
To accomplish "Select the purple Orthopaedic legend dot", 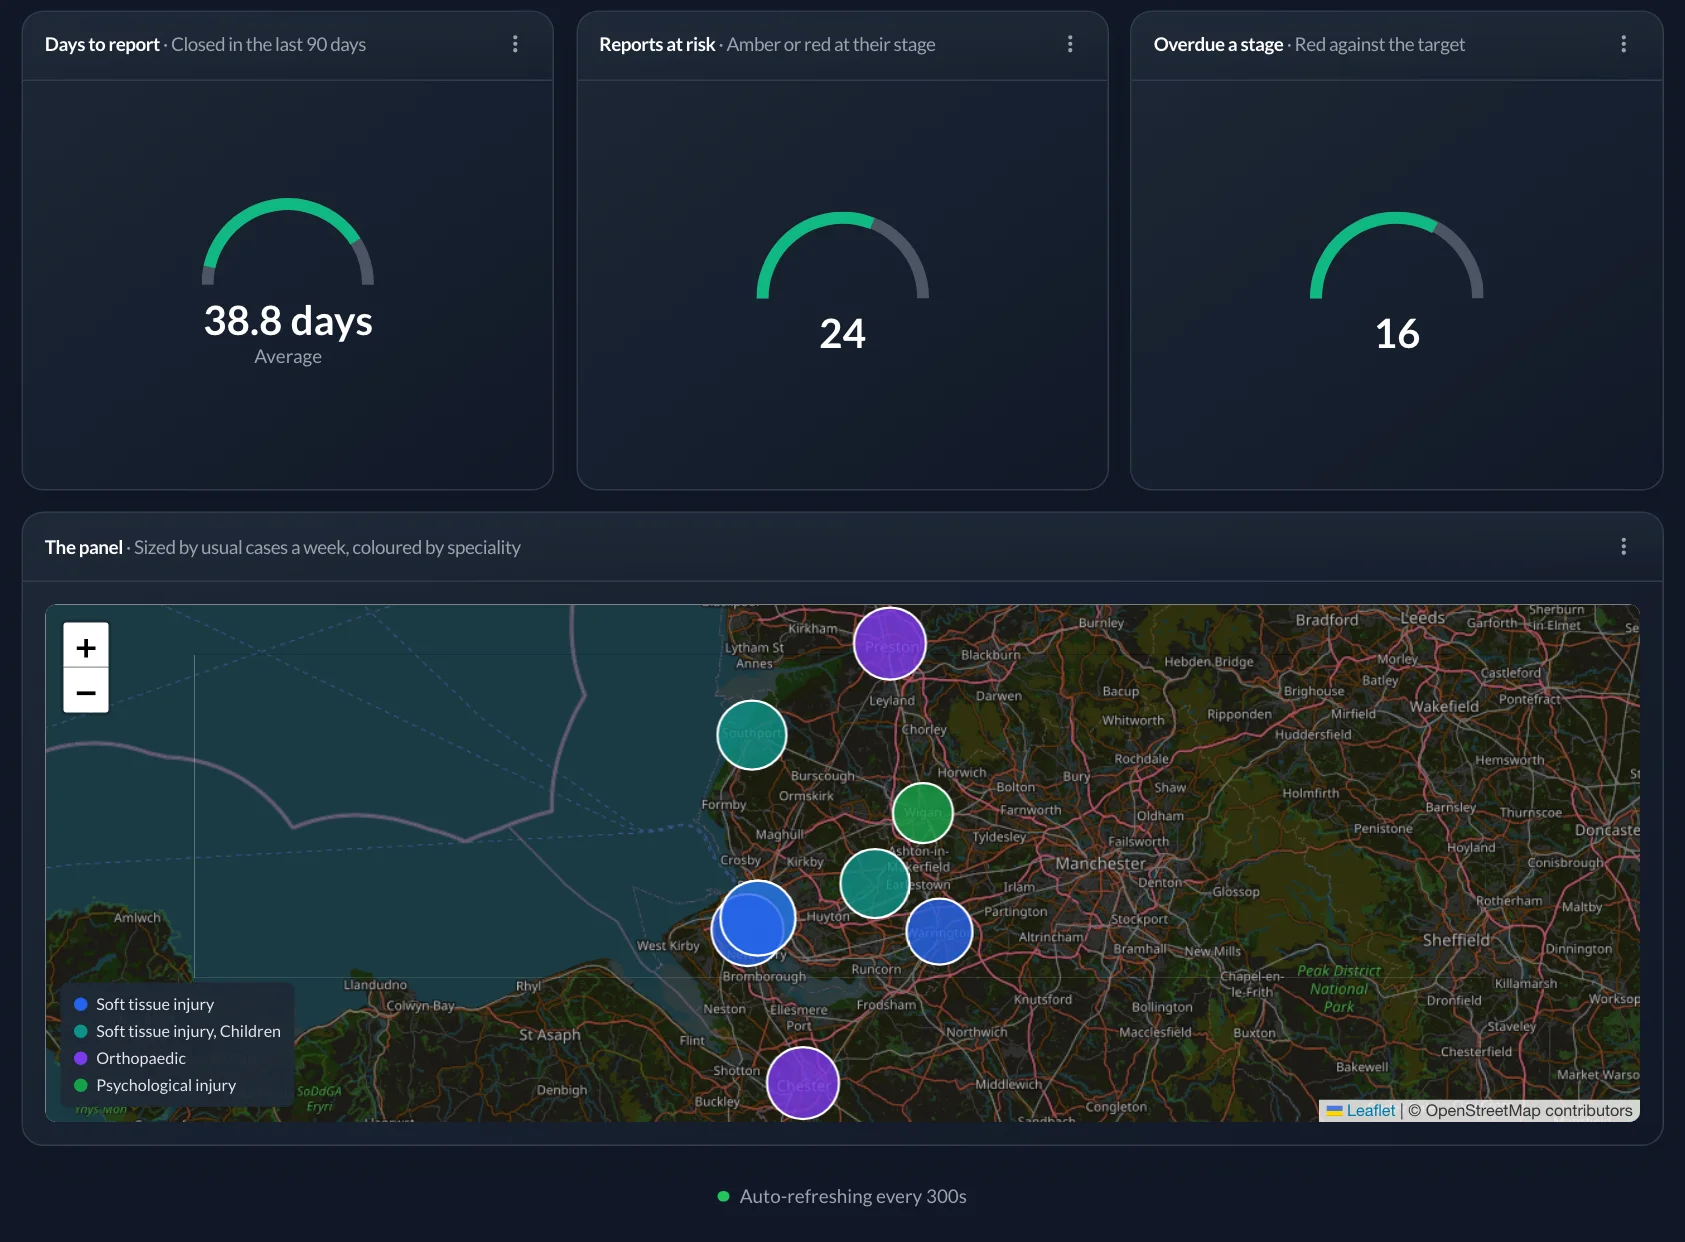I will pyautogui.click(x=81, y=1058).
